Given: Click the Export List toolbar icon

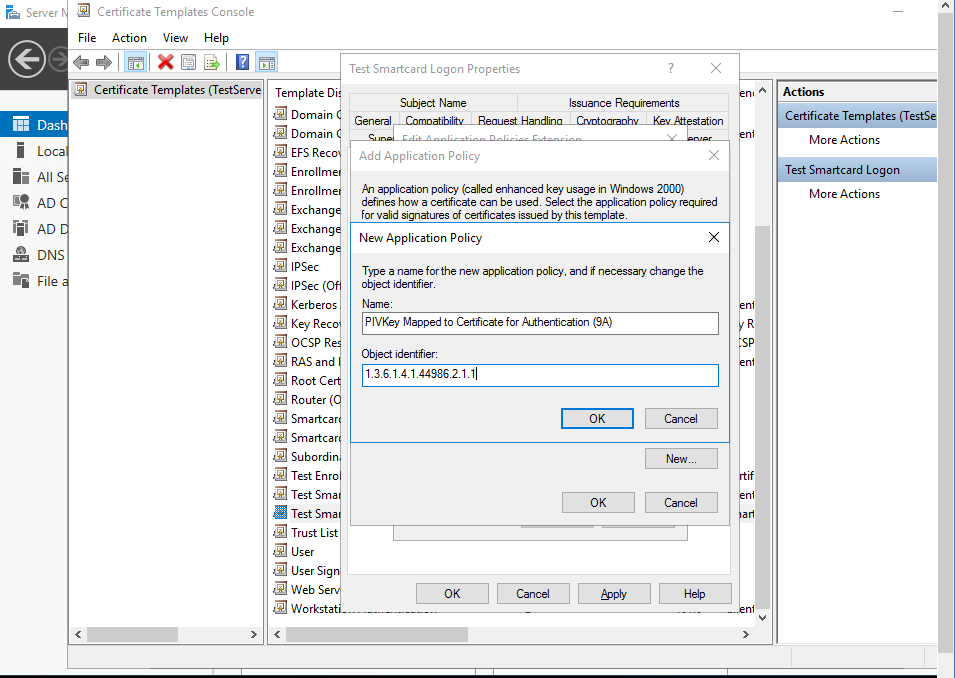Looking at the screenshot, I should point(212,62).
